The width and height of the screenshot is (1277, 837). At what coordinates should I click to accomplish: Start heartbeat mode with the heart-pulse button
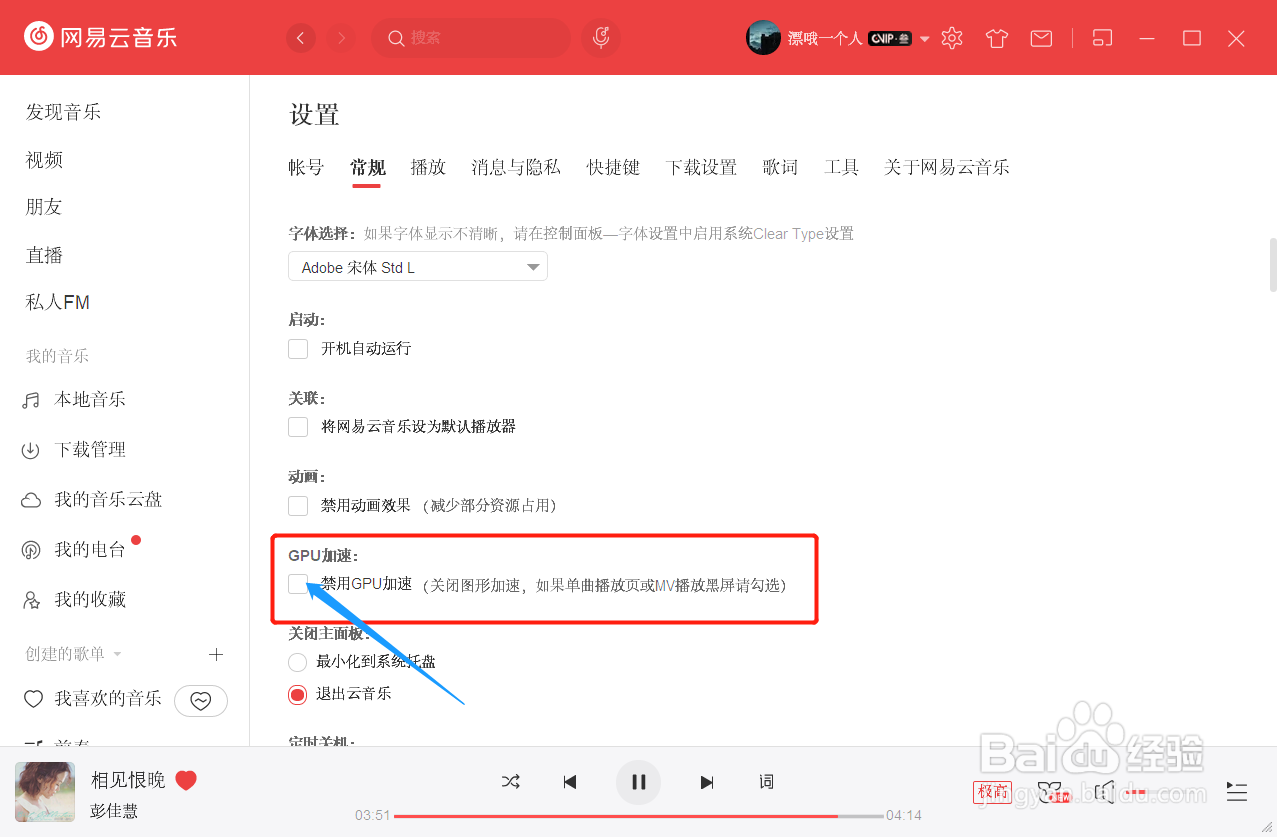[201, 701]
